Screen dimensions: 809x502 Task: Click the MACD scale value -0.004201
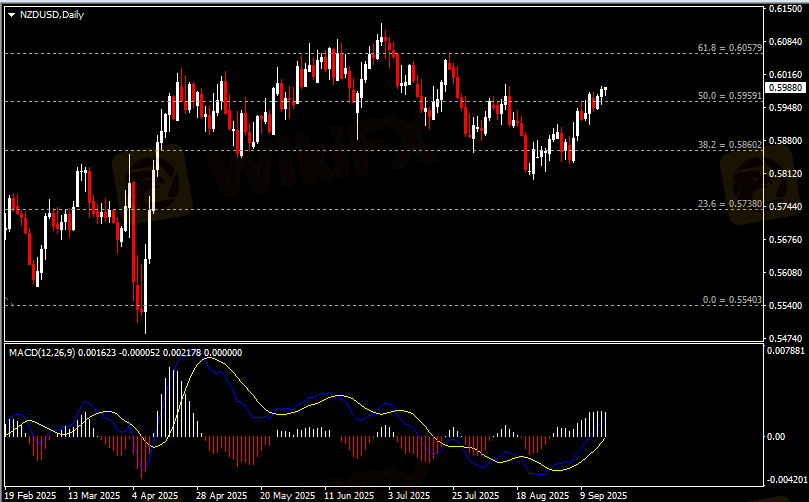(x=786, y=478)
